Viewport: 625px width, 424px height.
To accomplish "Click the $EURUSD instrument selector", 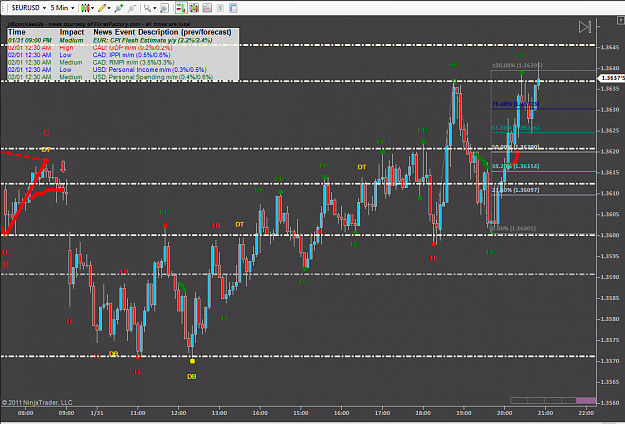I will [28, 8].
